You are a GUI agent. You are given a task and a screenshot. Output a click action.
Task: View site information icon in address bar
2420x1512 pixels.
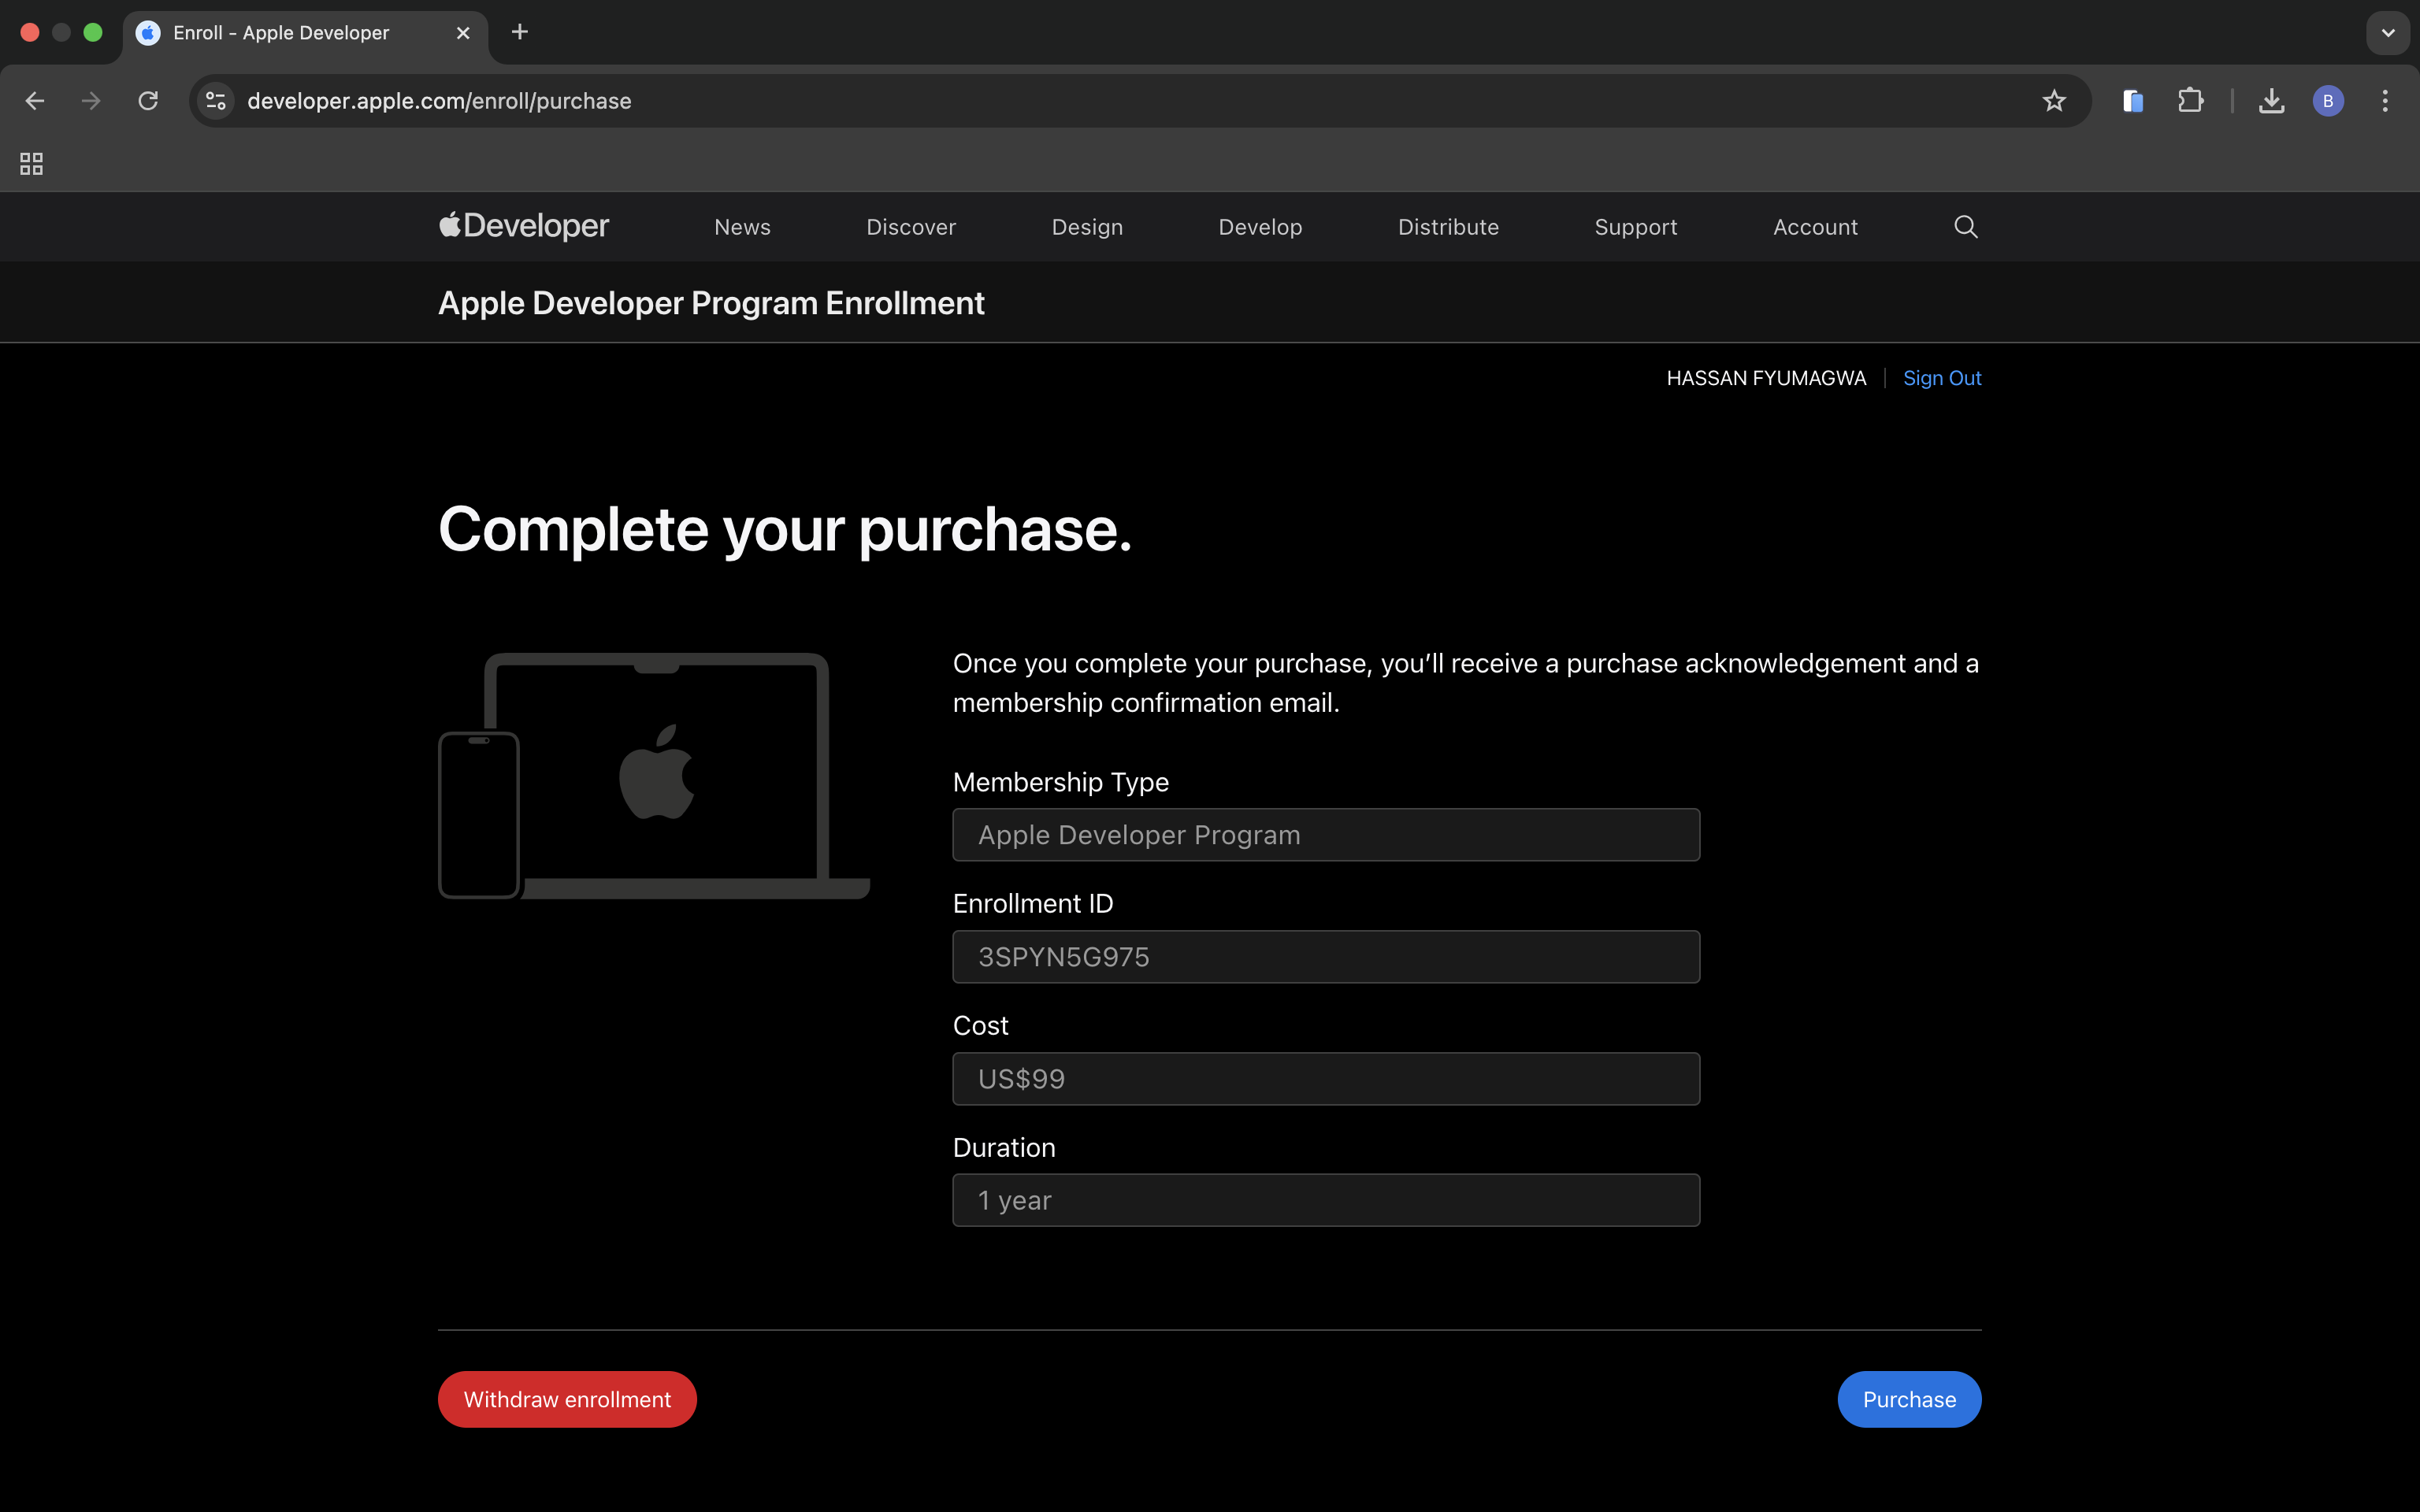point(216,101)
